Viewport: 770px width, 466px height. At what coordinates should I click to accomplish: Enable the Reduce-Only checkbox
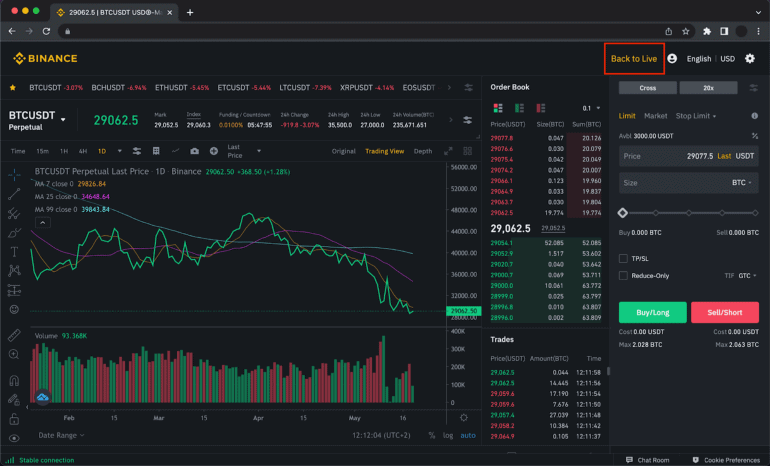click(623, 275)
